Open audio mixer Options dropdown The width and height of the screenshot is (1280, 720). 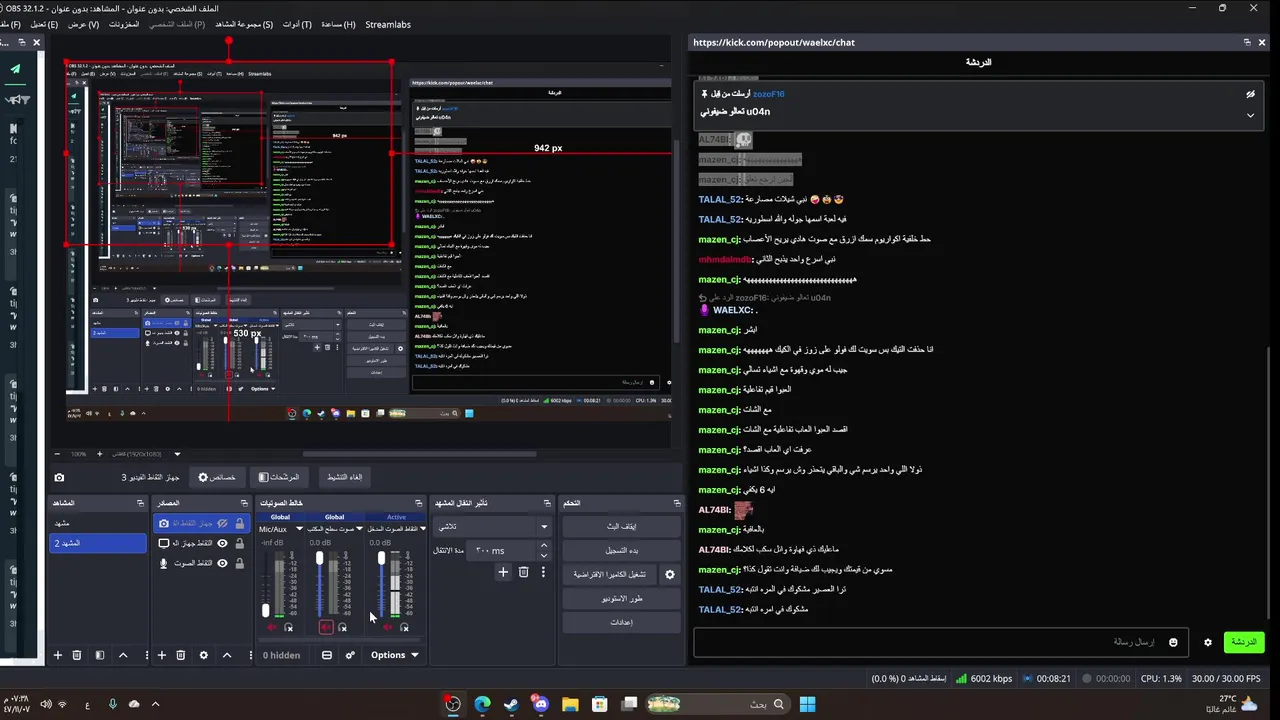[x=394, y=655]
